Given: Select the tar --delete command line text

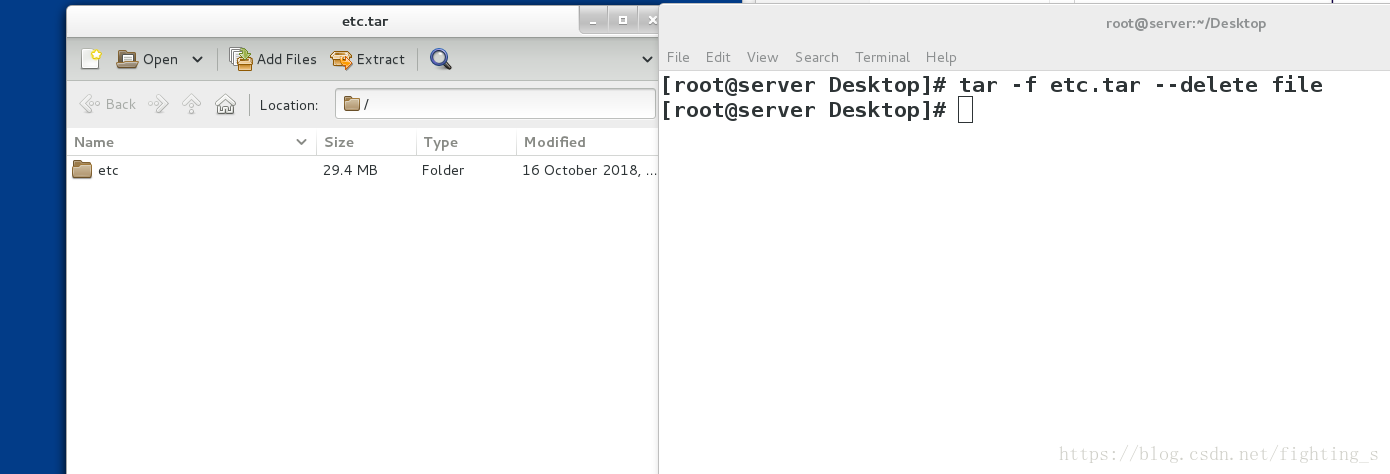Looking at the screenshot, I should coord(1141,85).
